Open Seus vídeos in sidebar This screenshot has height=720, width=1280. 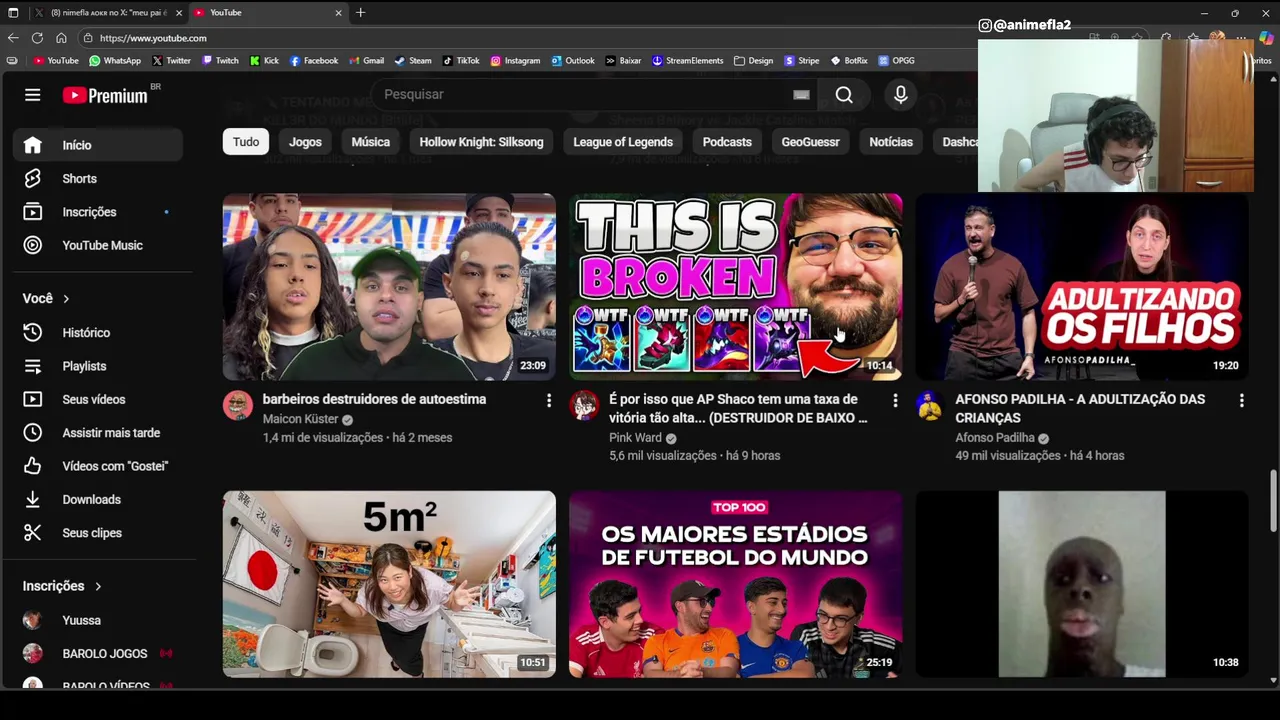(98, 399)
